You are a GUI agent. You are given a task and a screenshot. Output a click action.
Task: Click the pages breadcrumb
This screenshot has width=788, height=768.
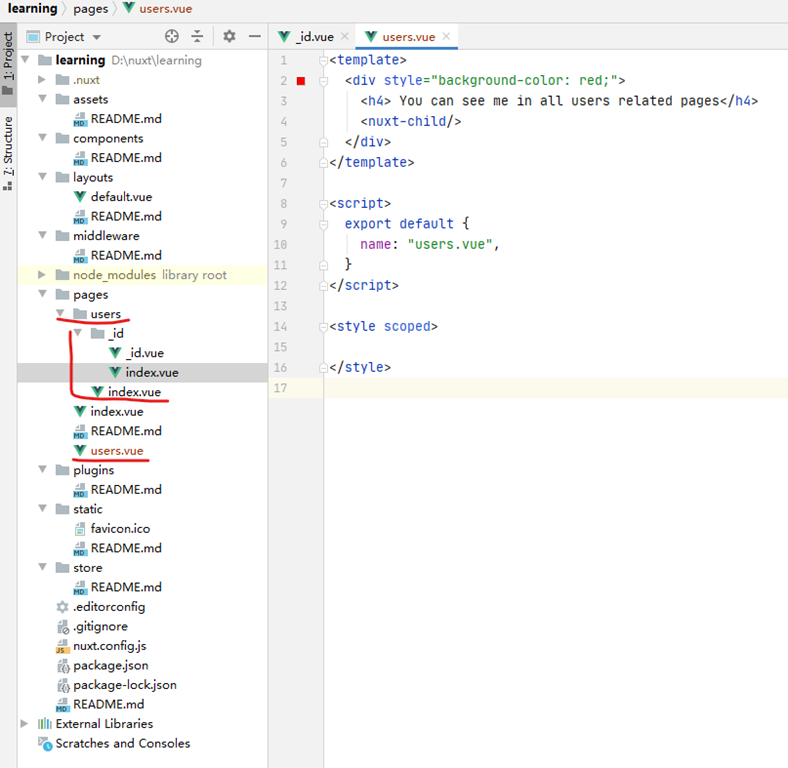(x=90, y=9)
